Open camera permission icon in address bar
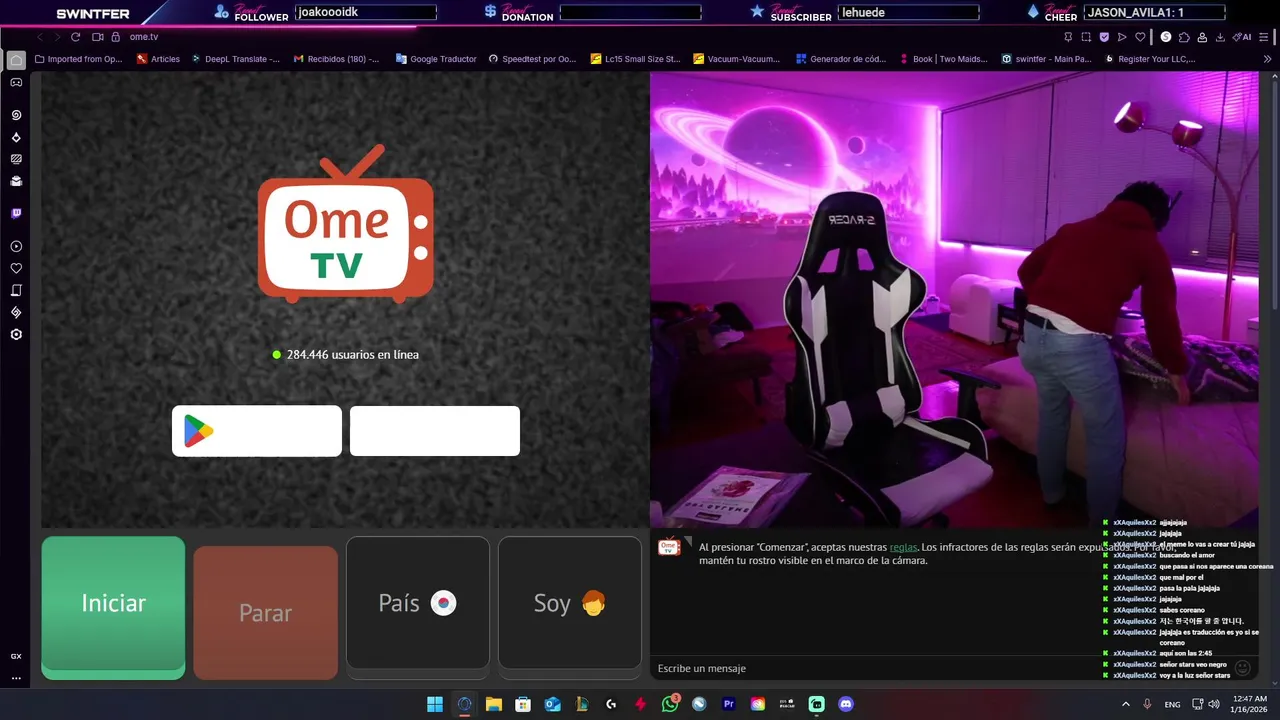 [x=98, y=37]
